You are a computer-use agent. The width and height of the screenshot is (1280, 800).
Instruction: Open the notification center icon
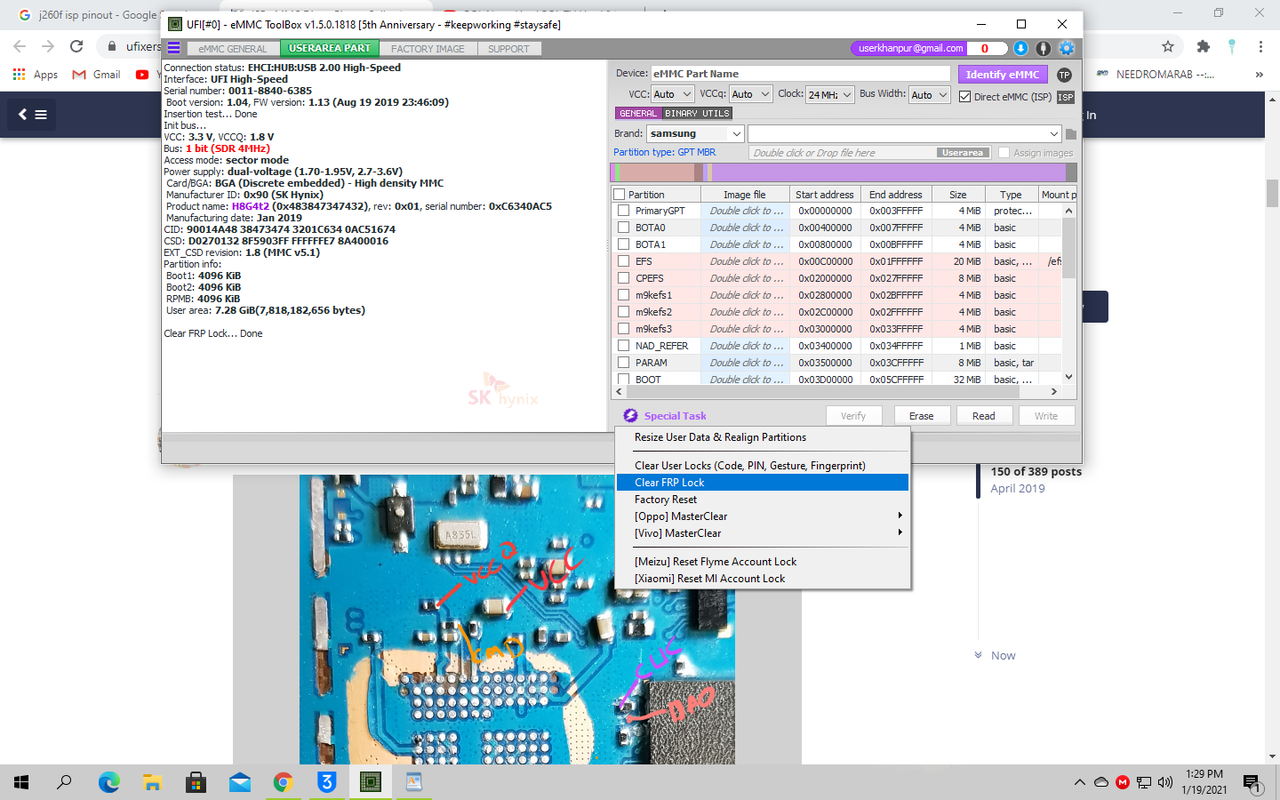(1251, 781)
